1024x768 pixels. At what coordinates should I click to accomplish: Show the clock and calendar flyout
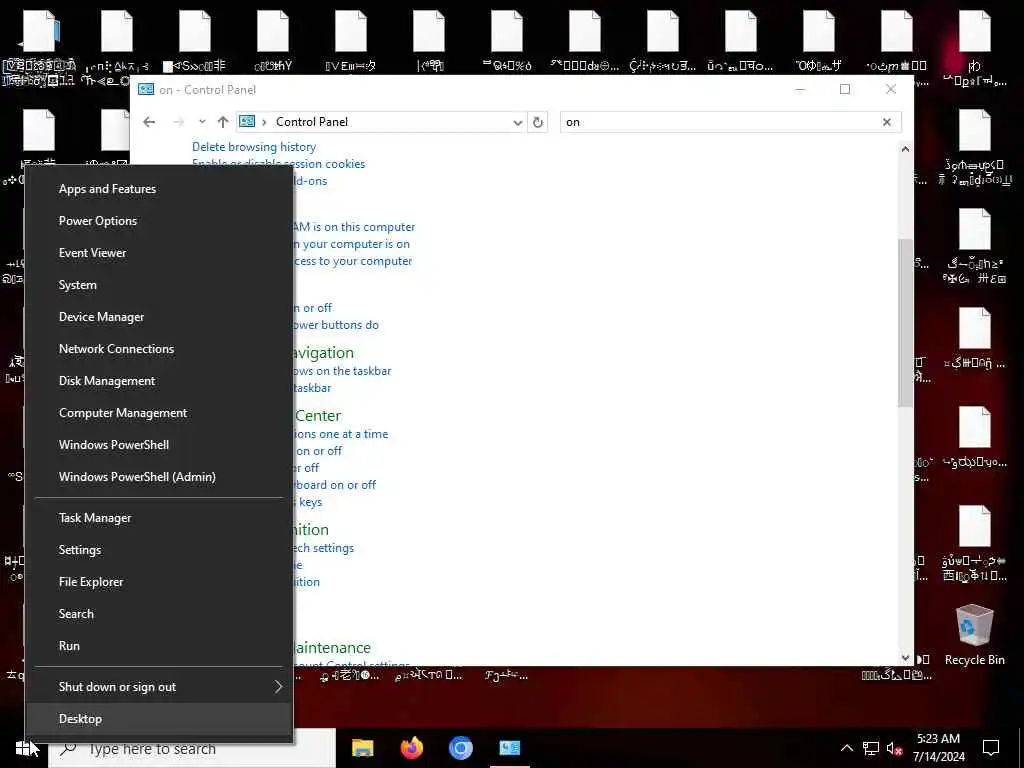[x=938, y=748]
